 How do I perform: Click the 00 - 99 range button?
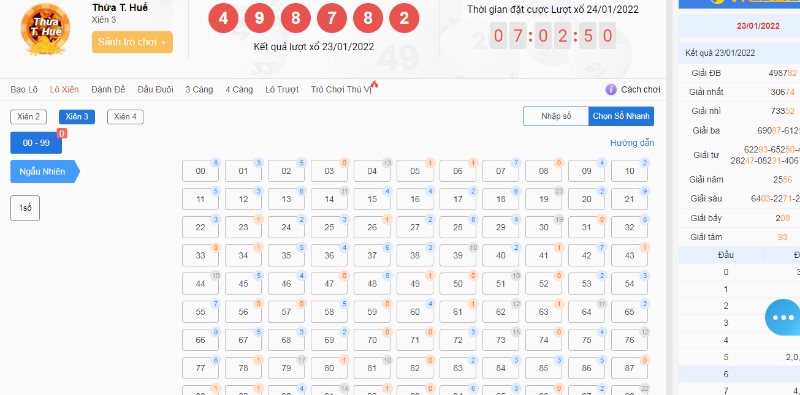[x=36, y=143]
